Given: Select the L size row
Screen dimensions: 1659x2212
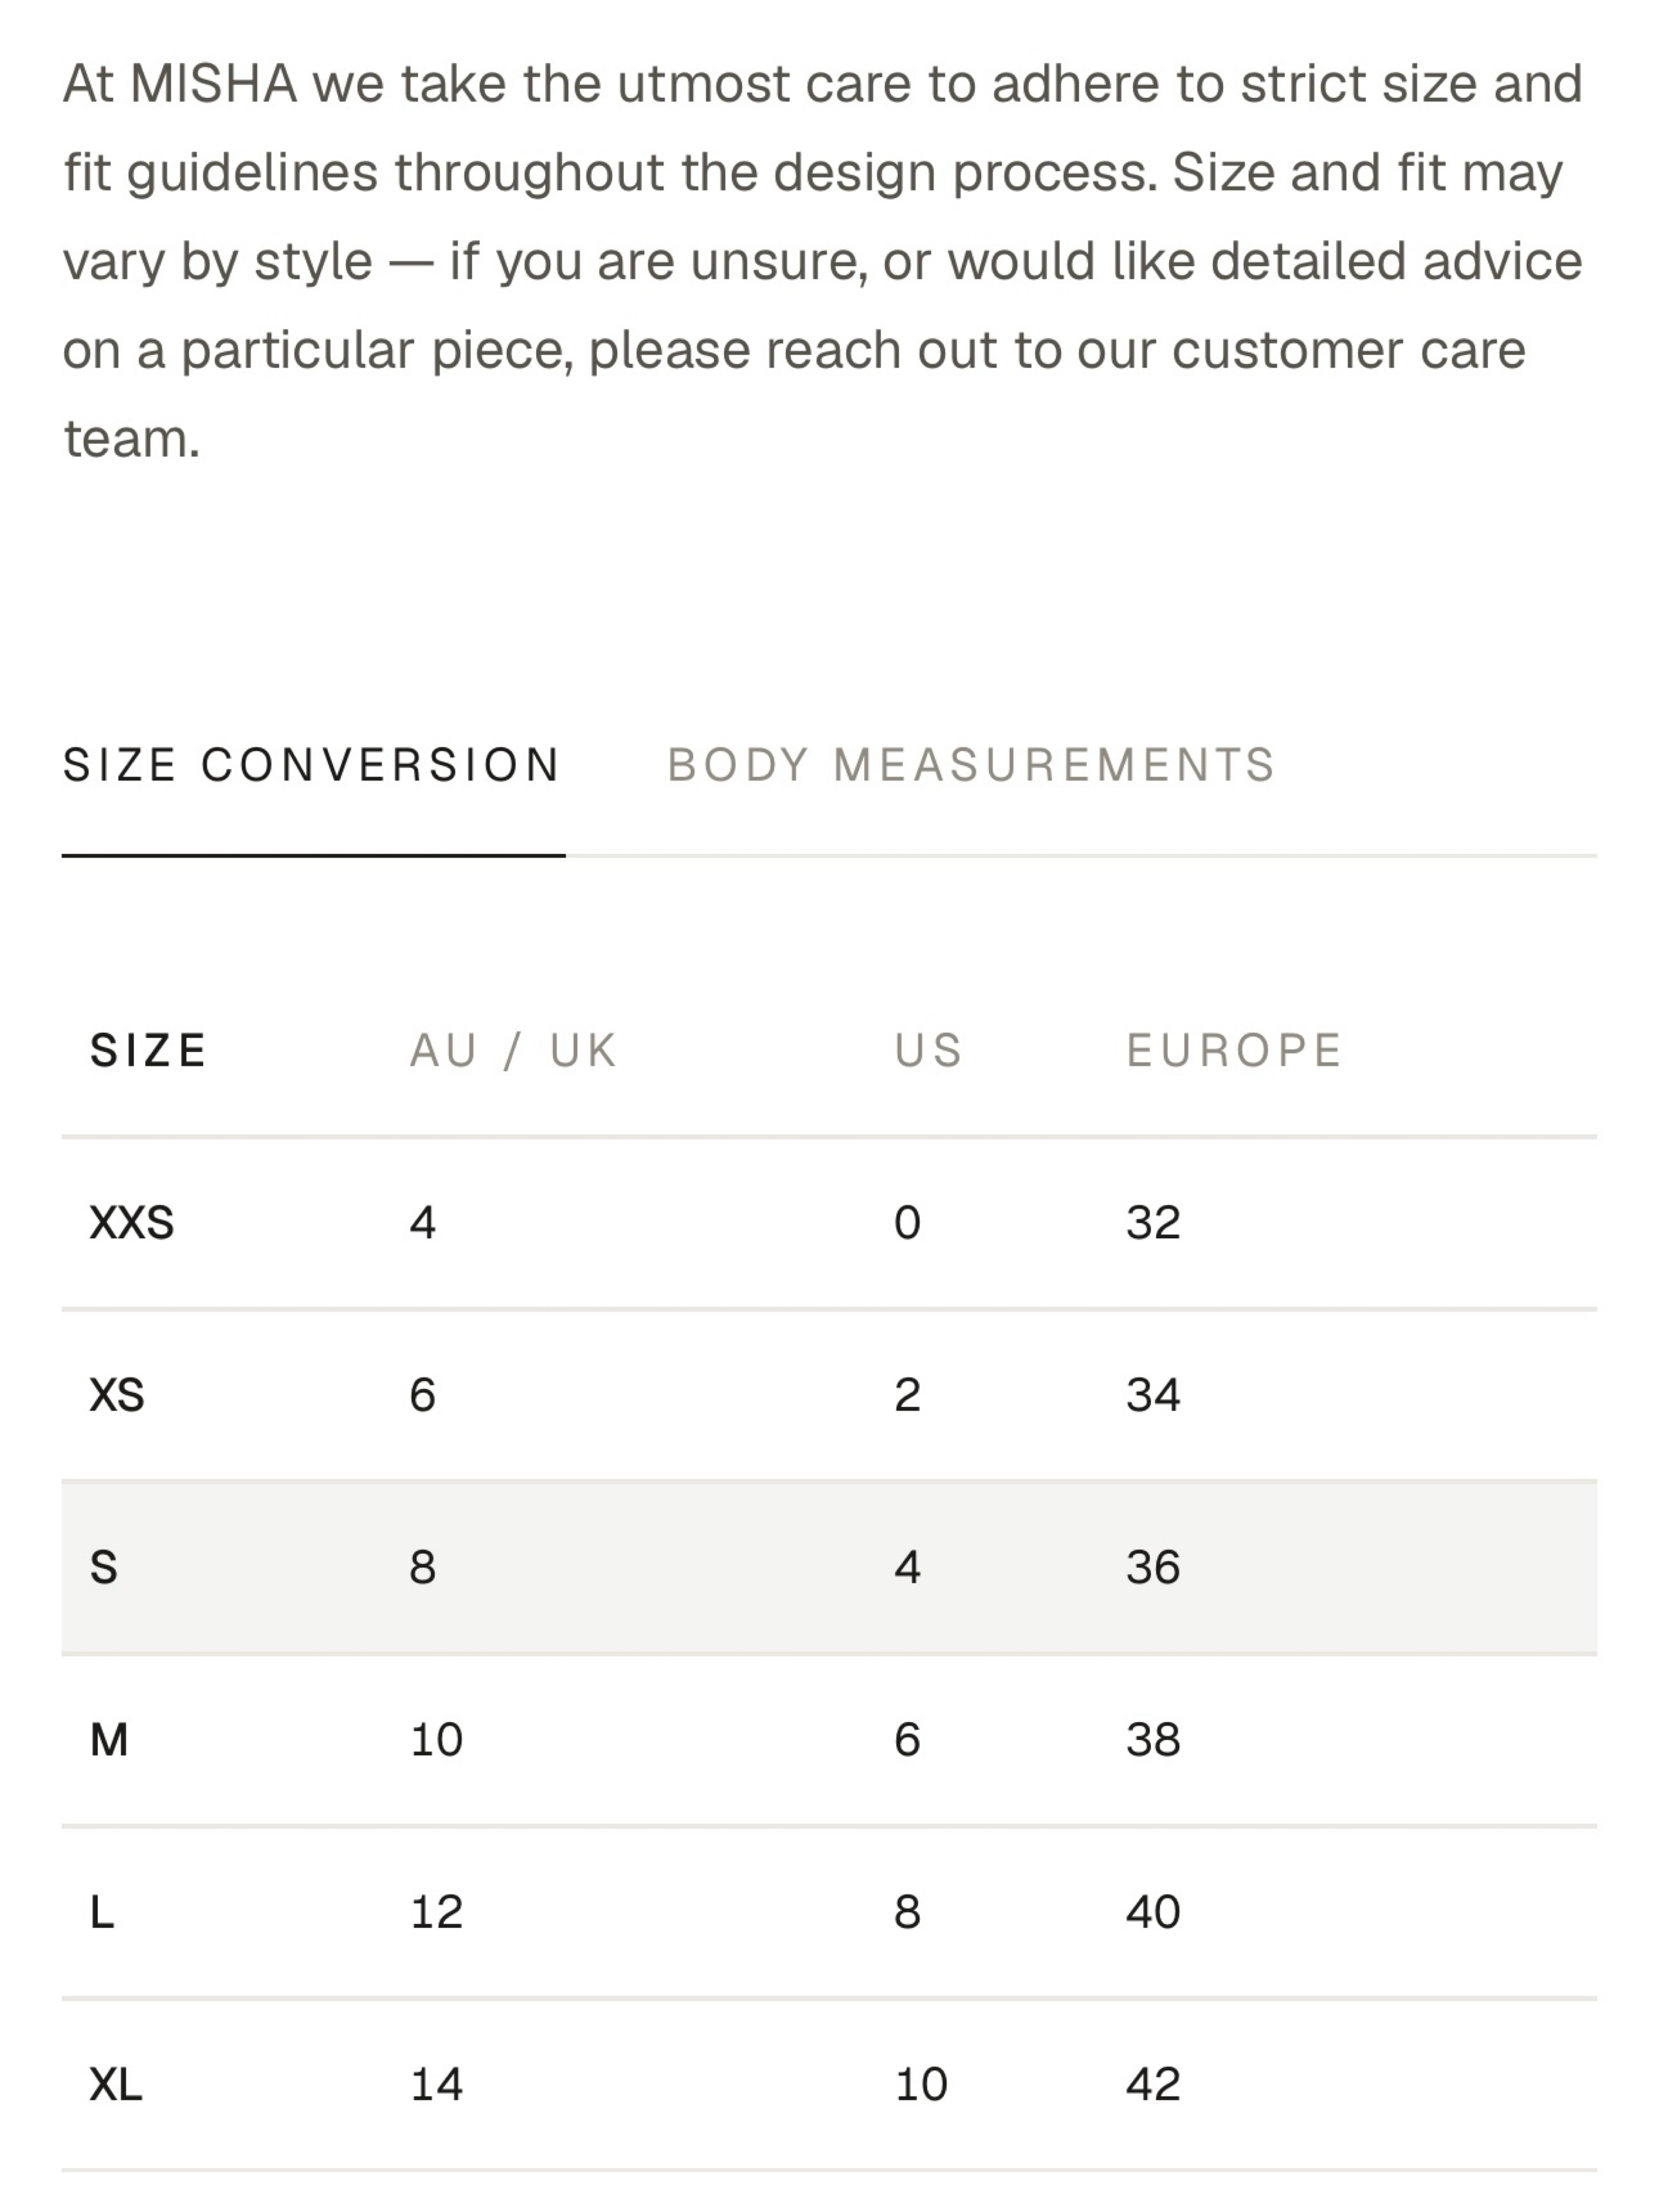Looking at the screenshot, I should click(x=829, y=1912).
